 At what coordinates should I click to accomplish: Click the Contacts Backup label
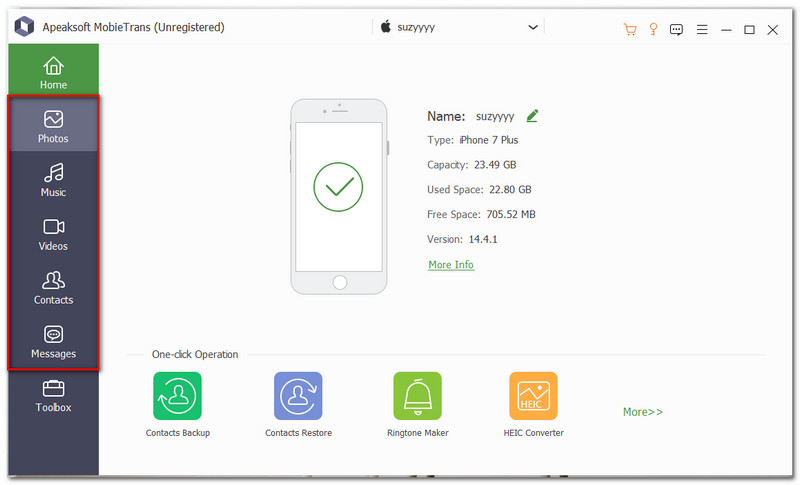(178, 433)
